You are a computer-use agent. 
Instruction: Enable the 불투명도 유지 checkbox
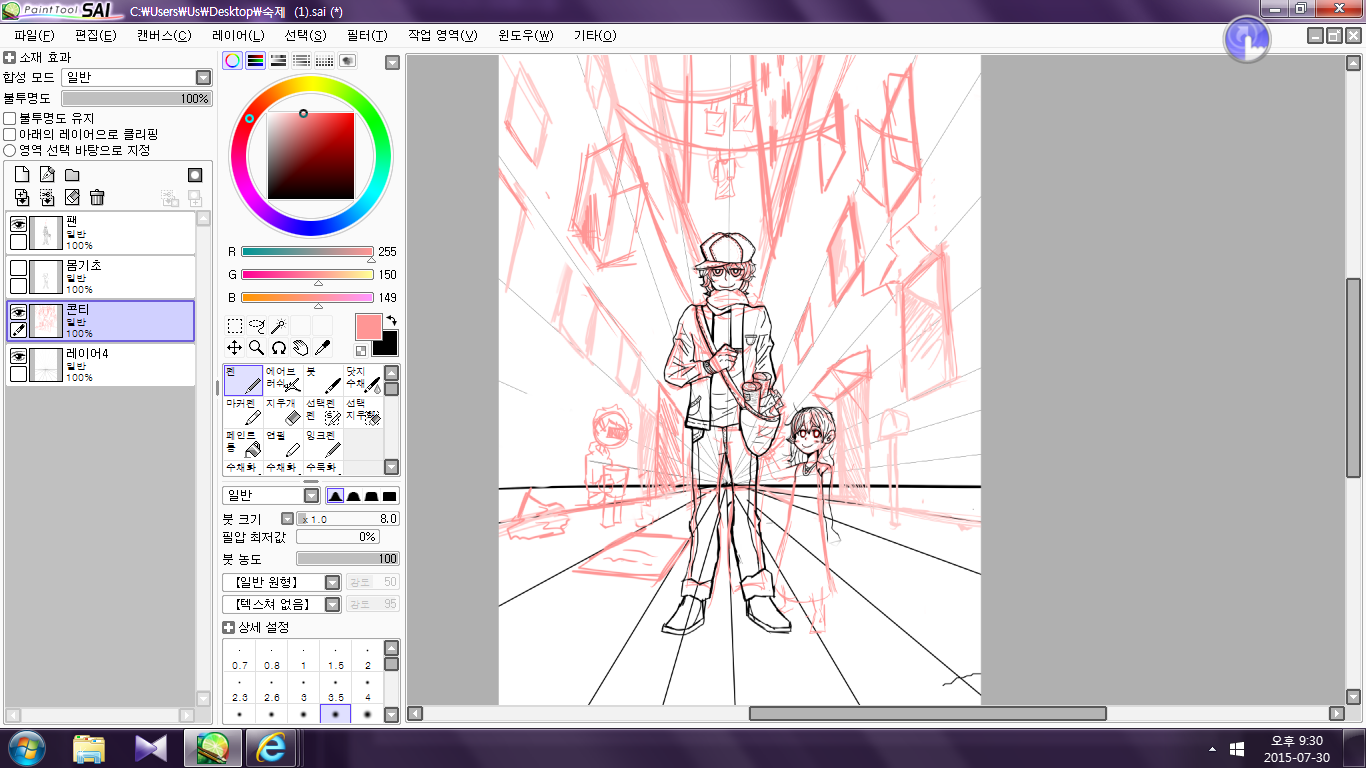(10, 118)
